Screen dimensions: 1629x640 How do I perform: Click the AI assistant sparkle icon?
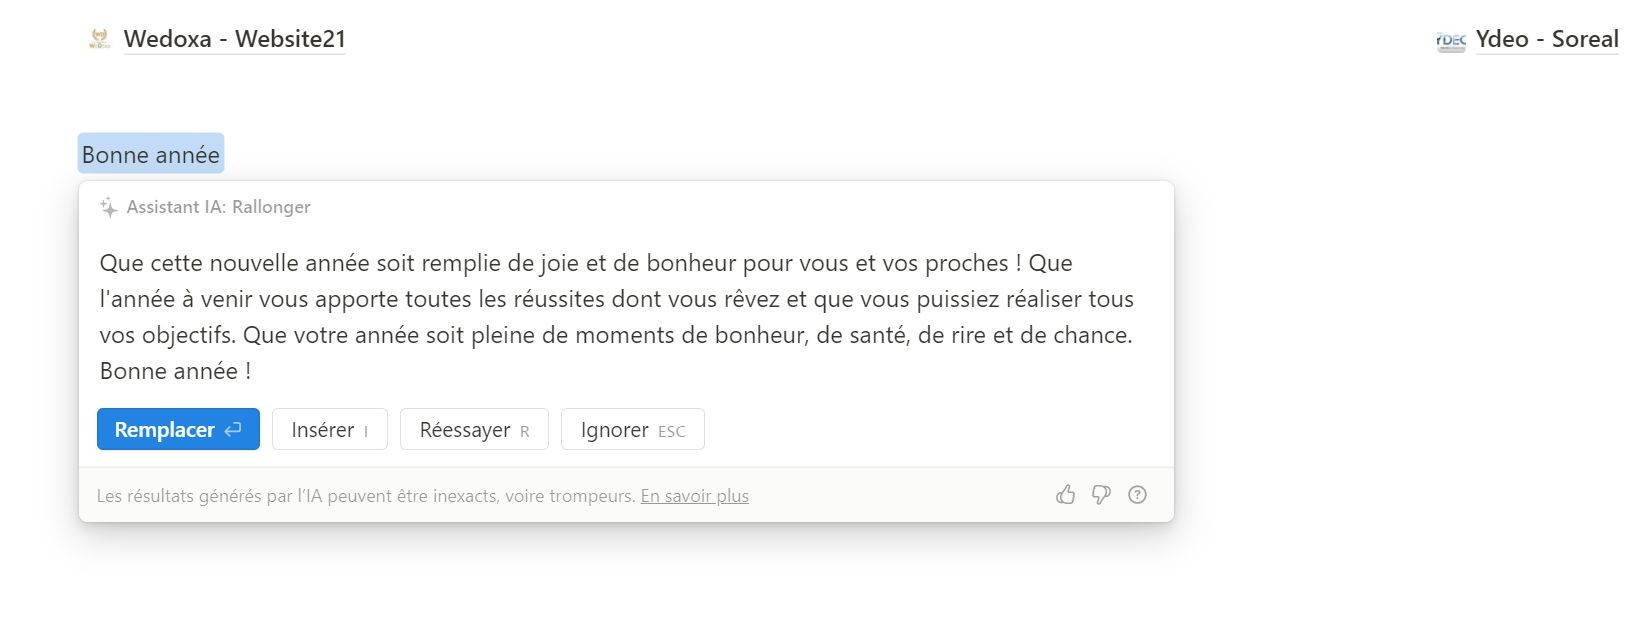109,208
